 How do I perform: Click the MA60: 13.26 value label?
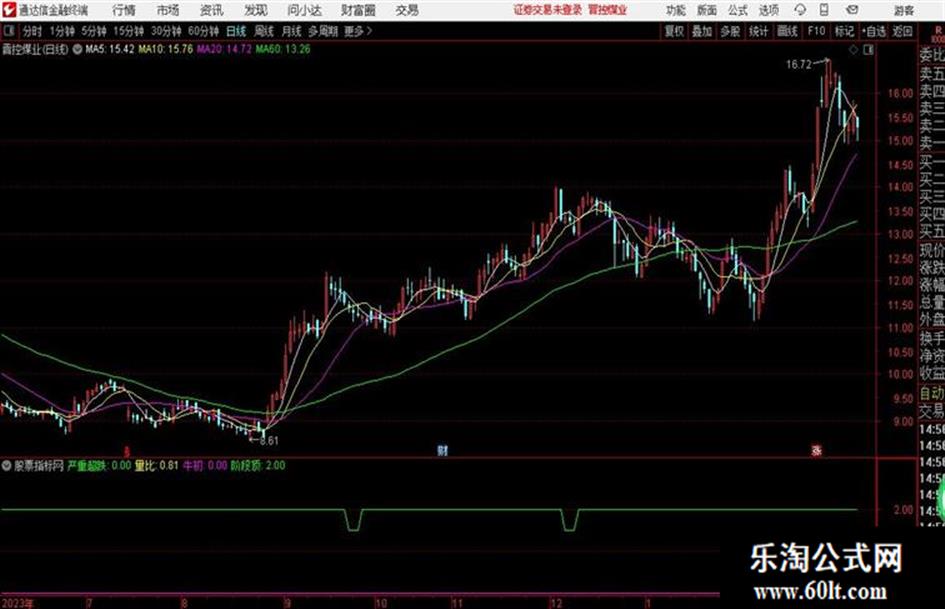pyautogui.click(x=283, y=49)
